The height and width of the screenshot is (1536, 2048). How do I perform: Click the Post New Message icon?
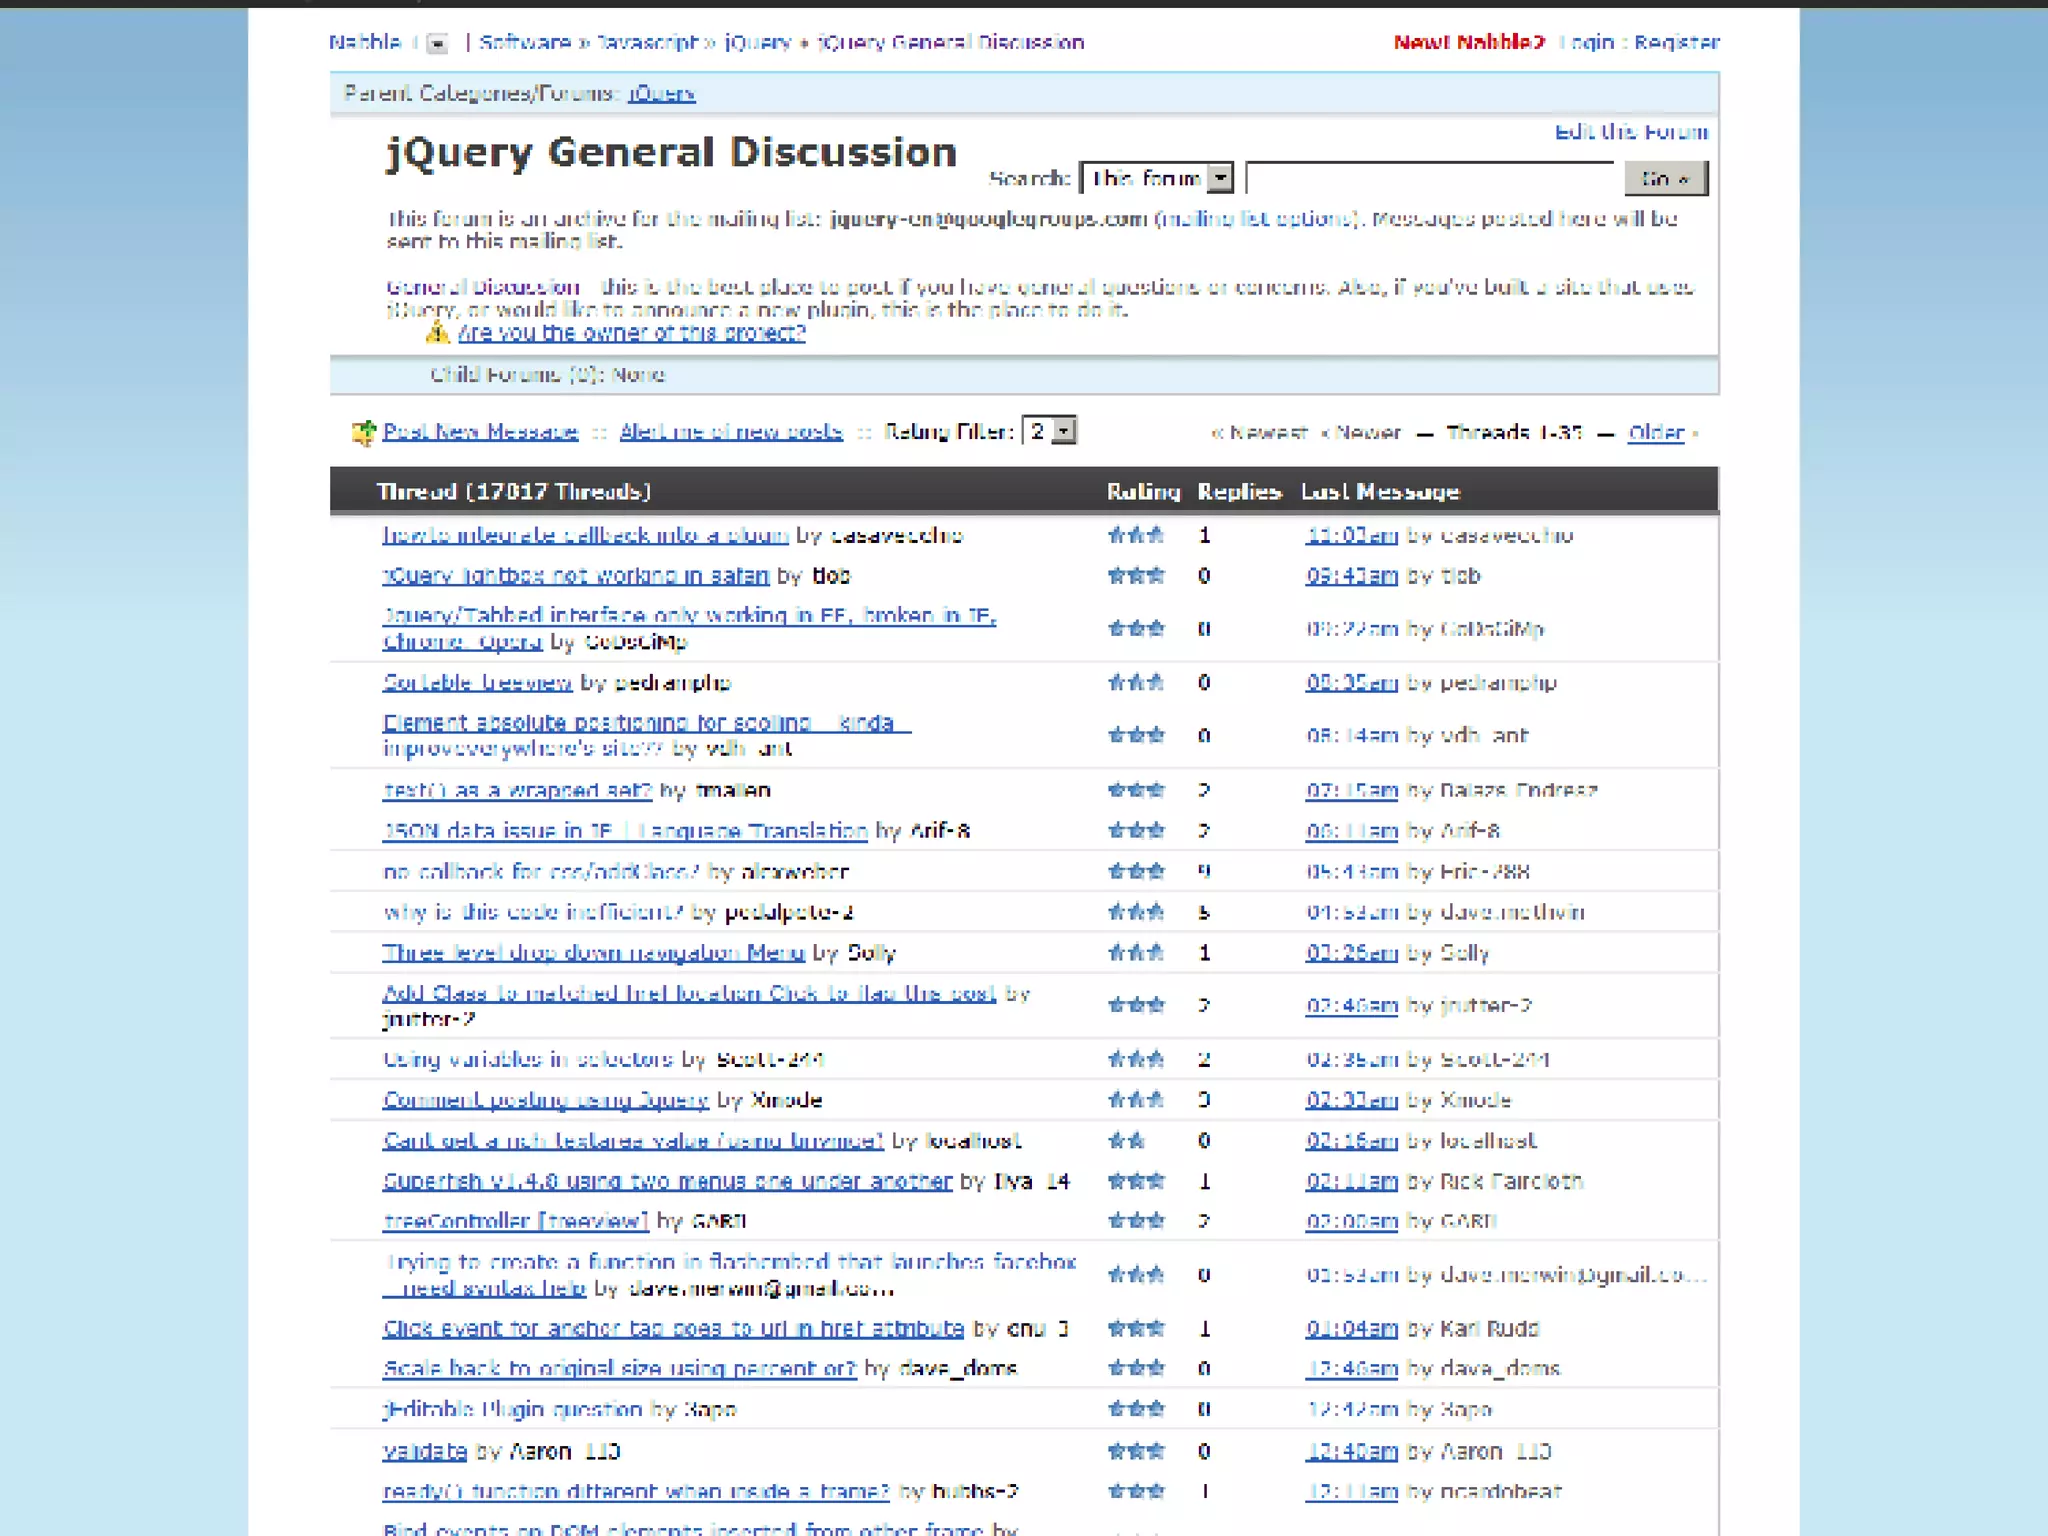click(x=363, y=433)
